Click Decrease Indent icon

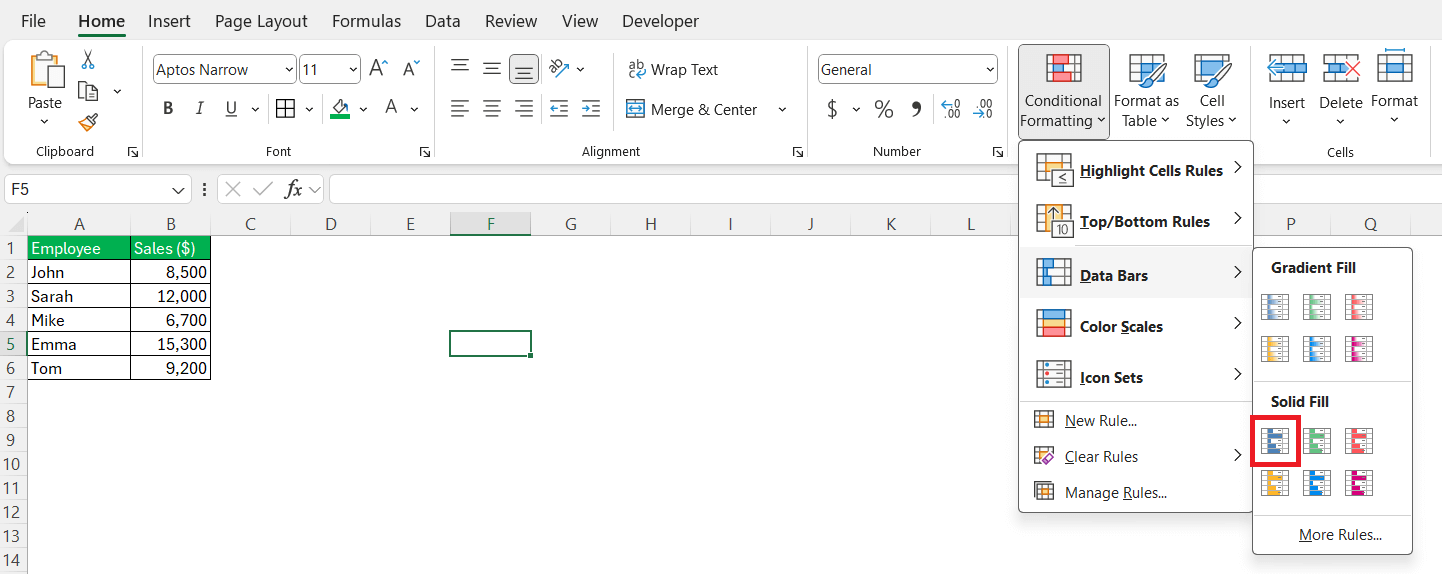coord(559,108)
